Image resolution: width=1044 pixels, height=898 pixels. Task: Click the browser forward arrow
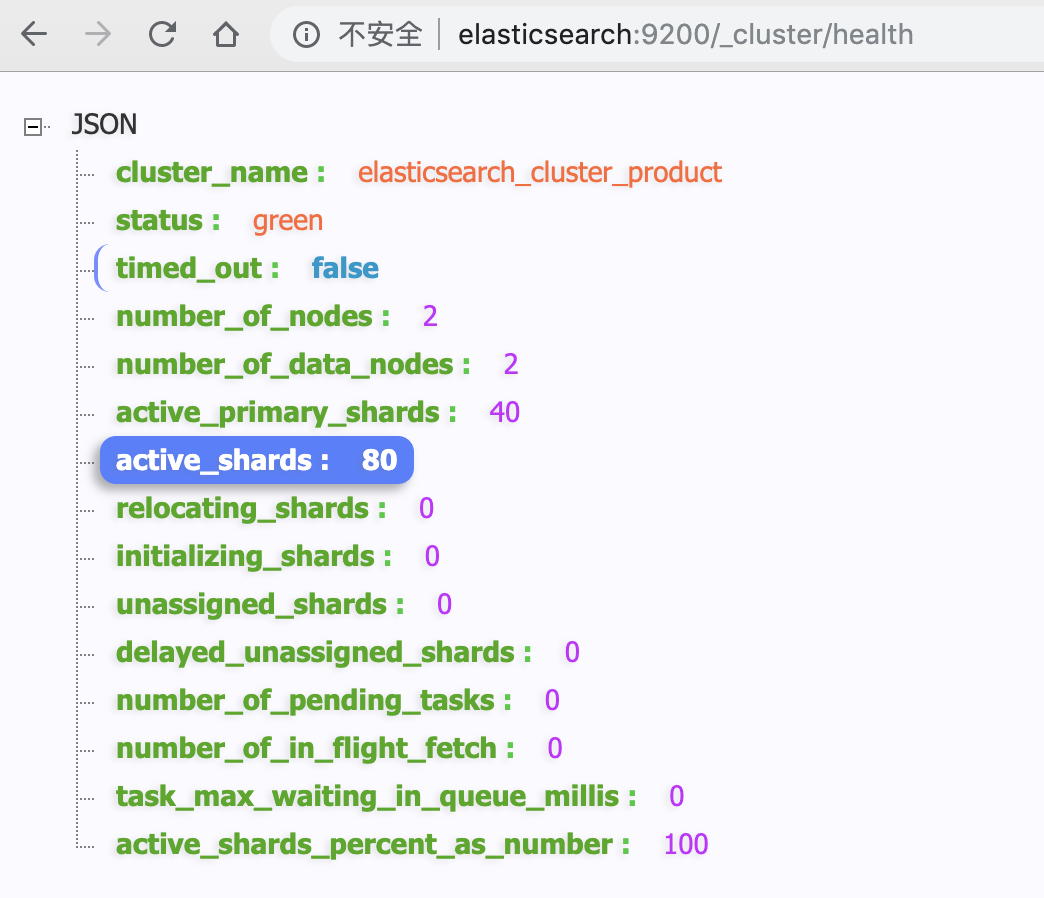[98, 34]
